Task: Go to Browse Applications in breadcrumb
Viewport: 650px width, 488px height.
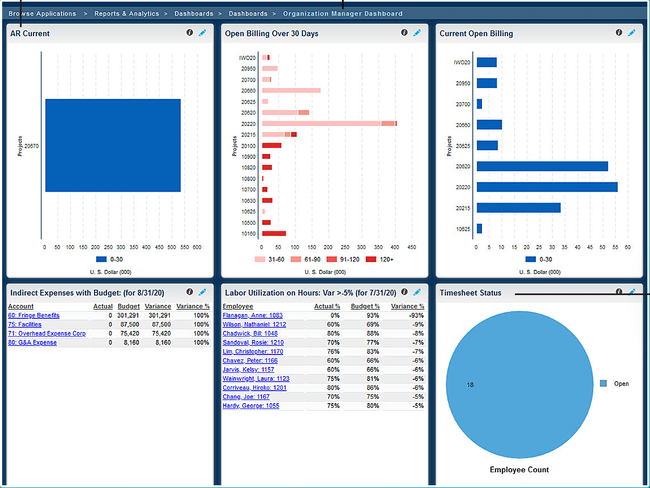Action: [42, 14]
